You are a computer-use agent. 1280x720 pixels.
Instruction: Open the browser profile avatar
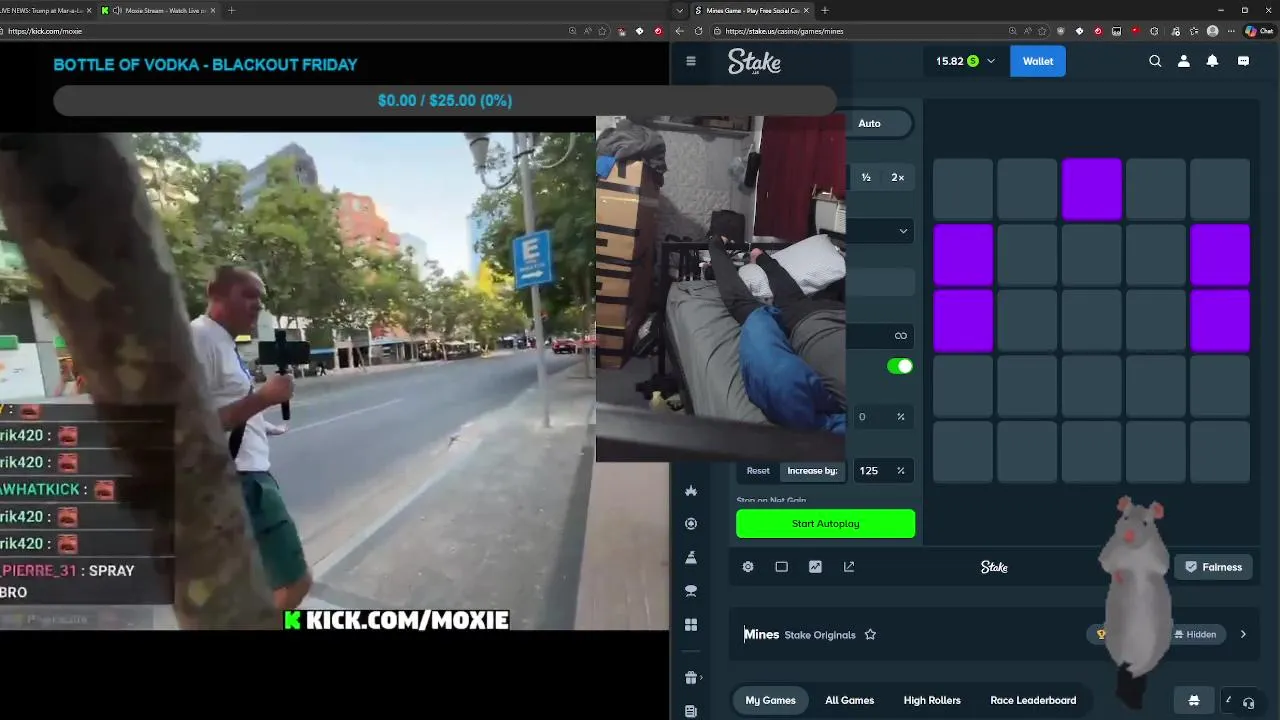(1213, 31)
